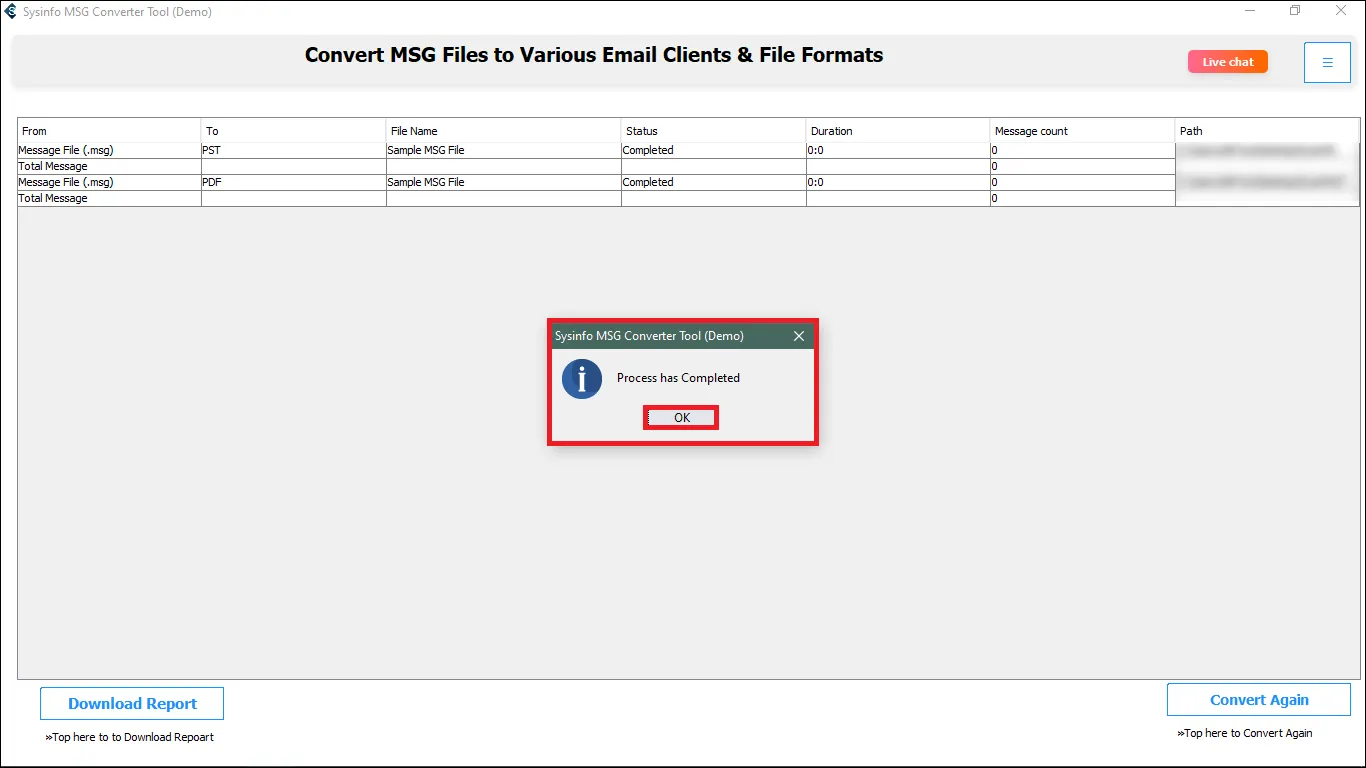Click the Convert Again button
Screen dimensions: 1366x768
1259,700
